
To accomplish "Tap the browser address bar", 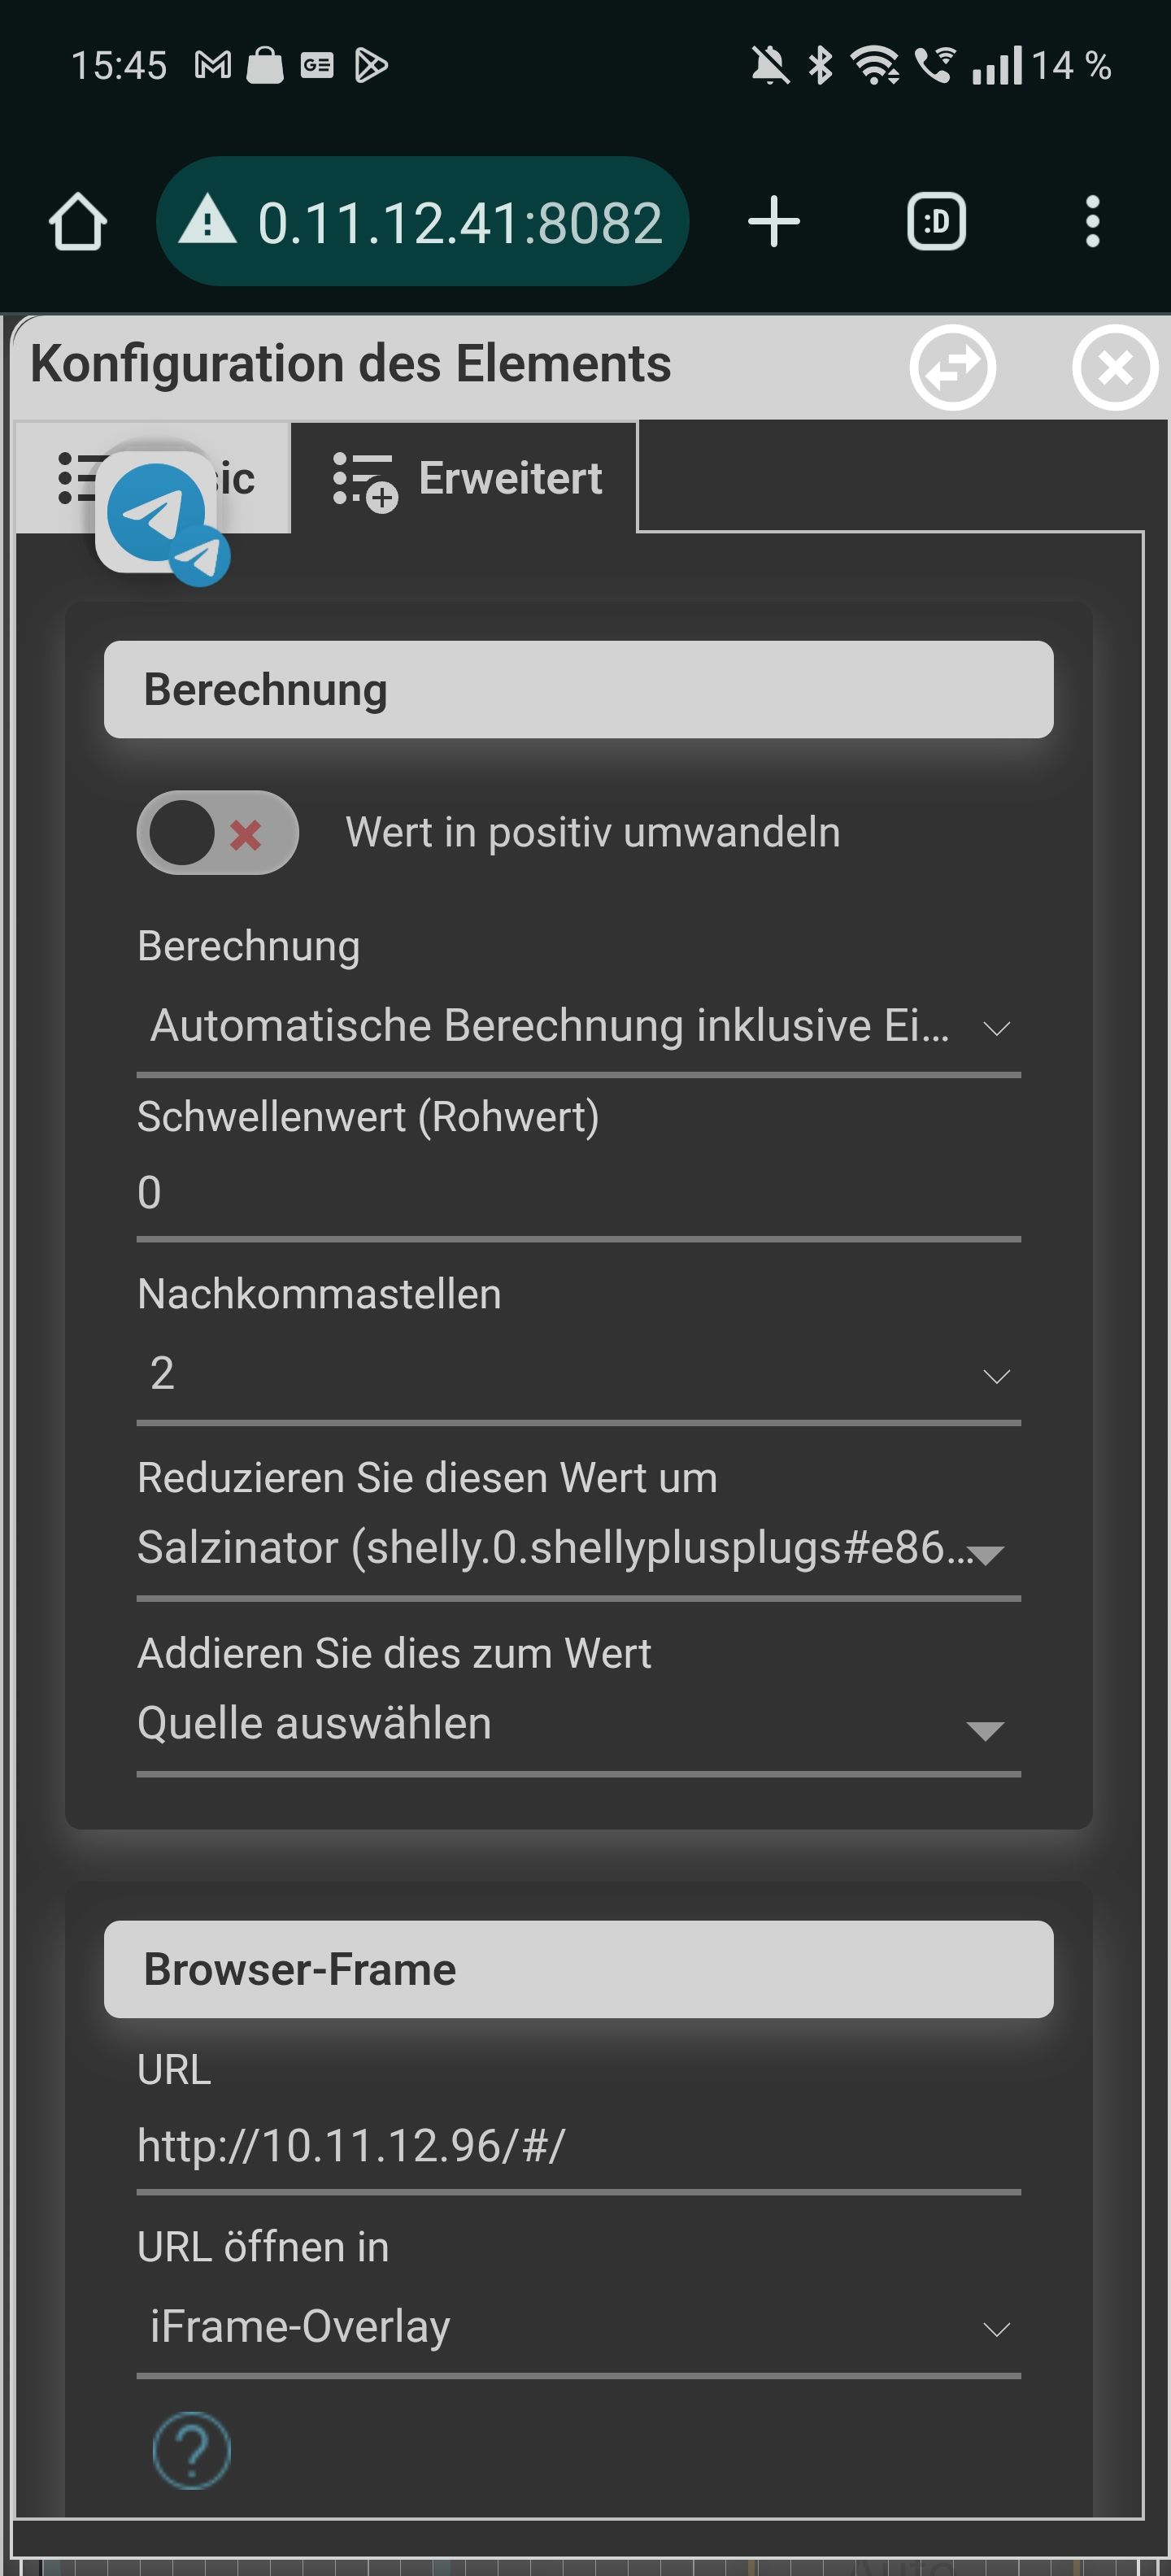I will pyautogui.click(x=458, y=221).
